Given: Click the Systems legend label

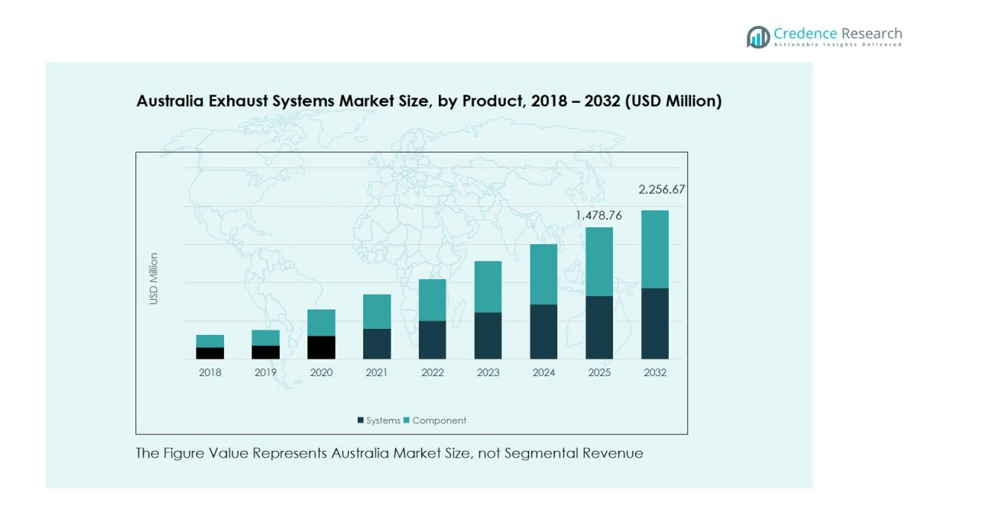Looking at the screenshot, I should [x=383, y=421].
